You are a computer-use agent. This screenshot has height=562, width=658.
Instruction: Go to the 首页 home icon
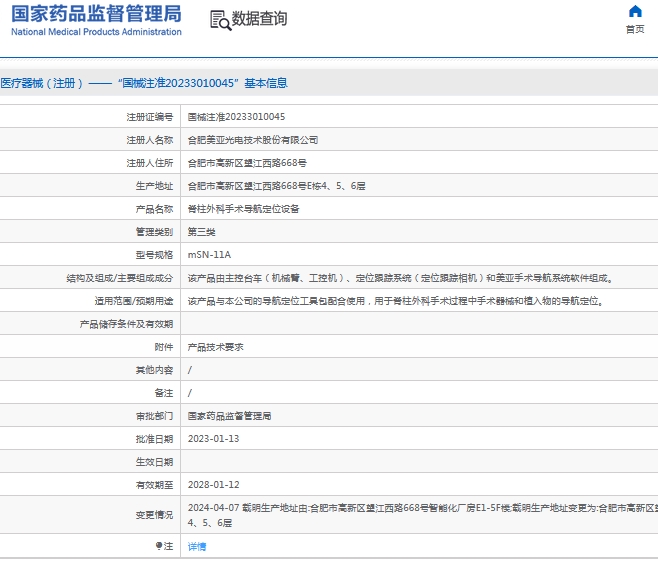(635, 11)
